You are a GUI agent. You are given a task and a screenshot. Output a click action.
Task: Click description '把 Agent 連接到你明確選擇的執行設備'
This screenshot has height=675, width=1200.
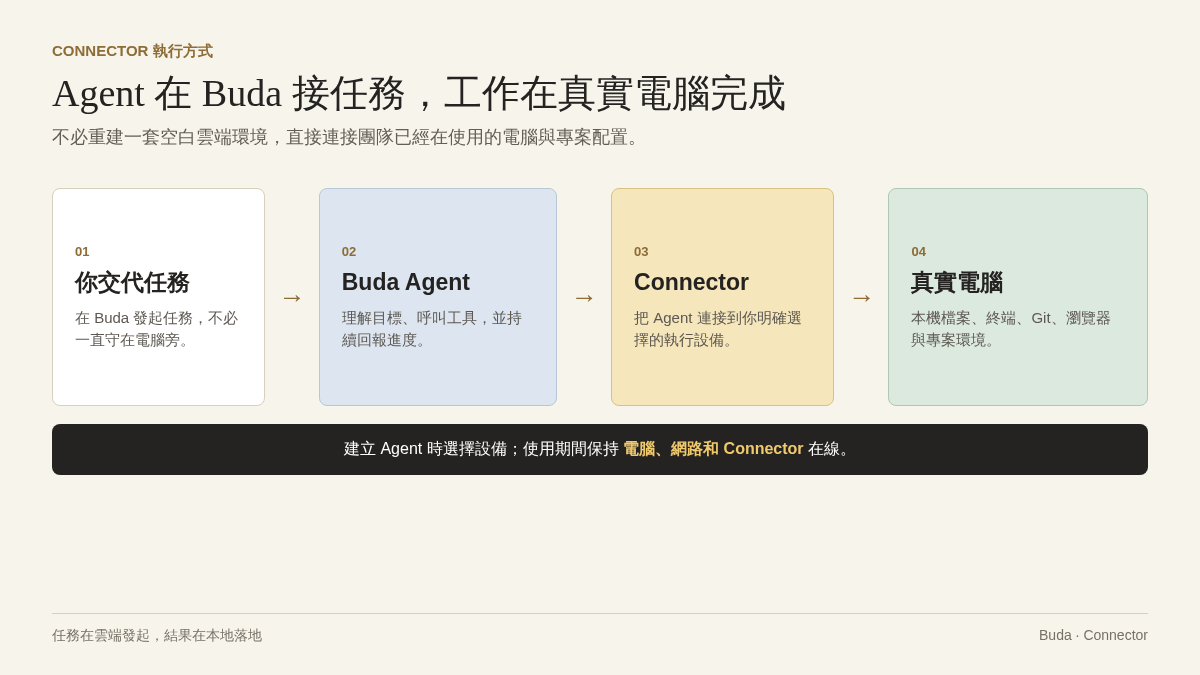point(718,329)
